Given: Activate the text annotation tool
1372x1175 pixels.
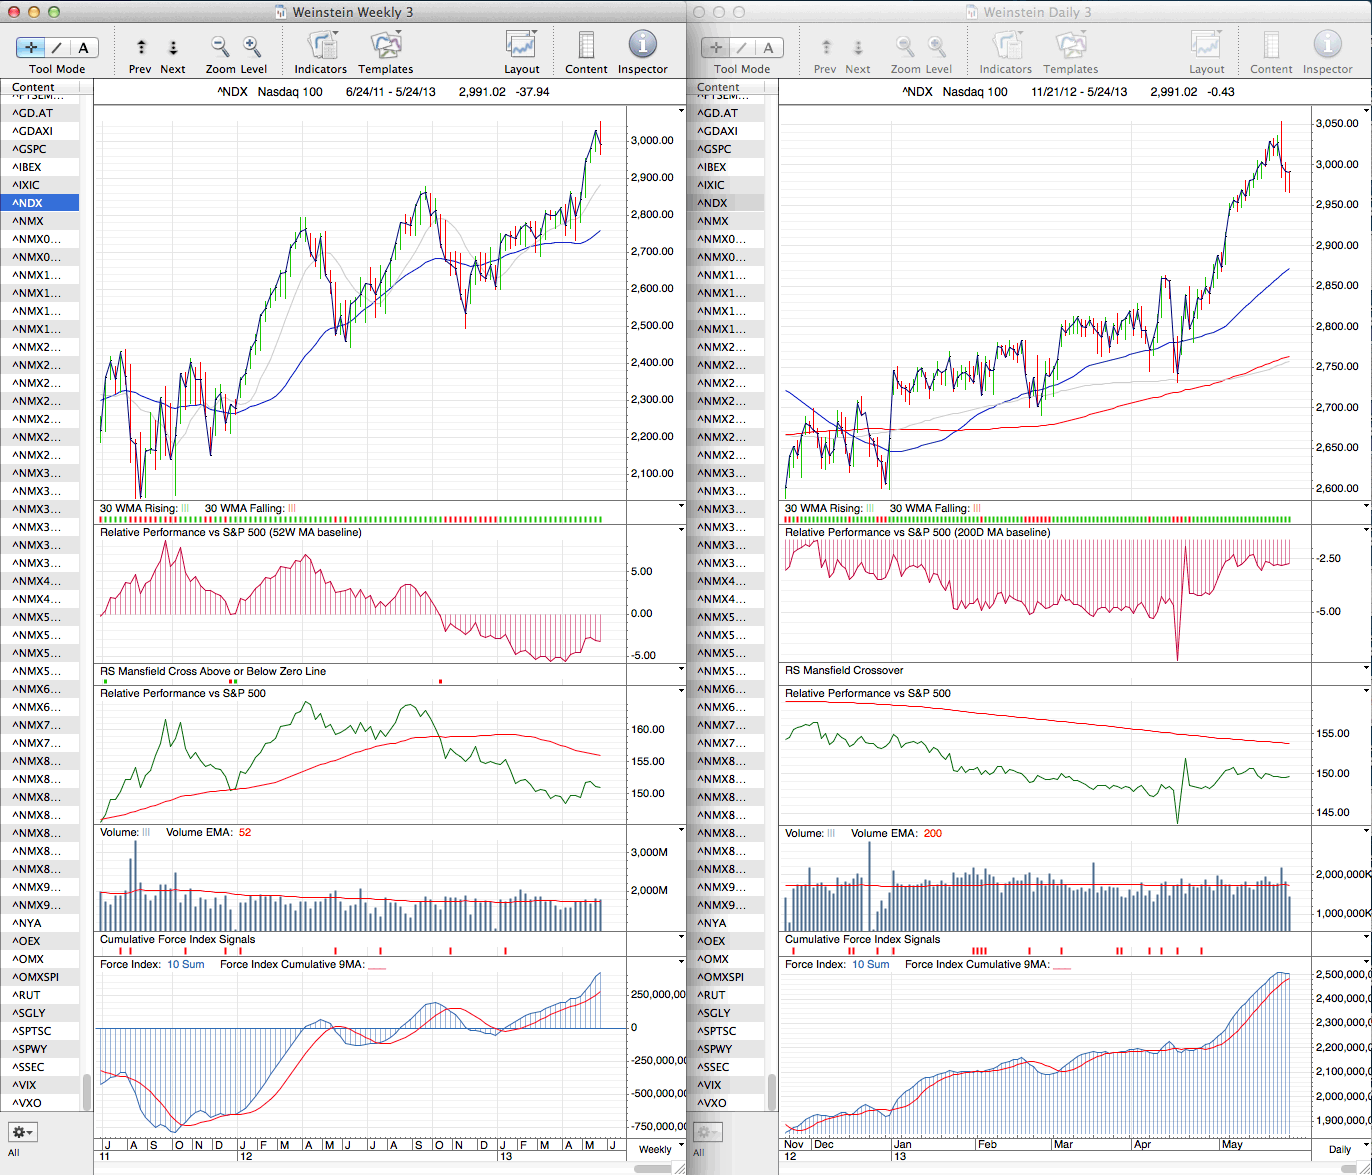Looking at the screenshot, I should (x=83, y=47).
